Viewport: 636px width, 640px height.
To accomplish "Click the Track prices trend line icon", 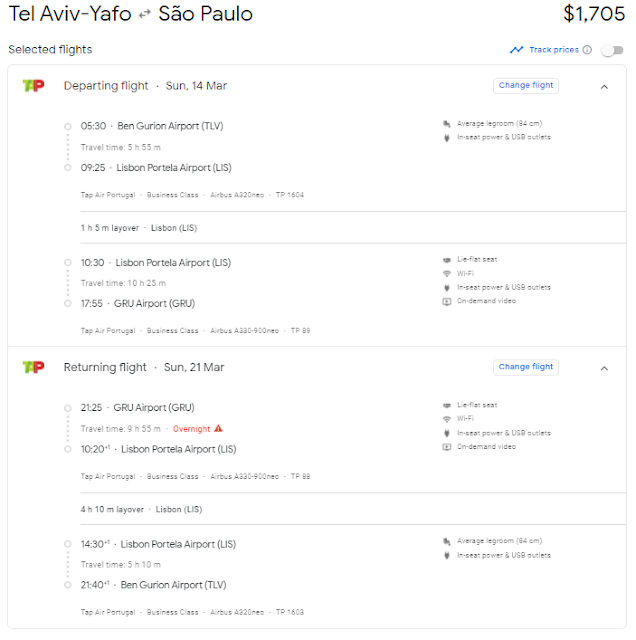I will point(516,50).
